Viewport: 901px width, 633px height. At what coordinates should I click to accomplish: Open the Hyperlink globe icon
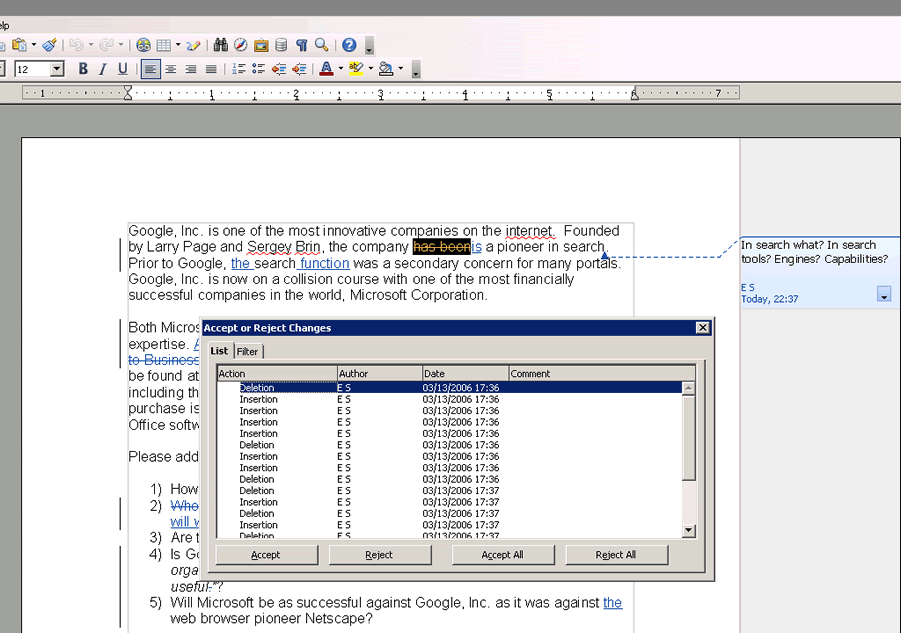coord(144,45)
